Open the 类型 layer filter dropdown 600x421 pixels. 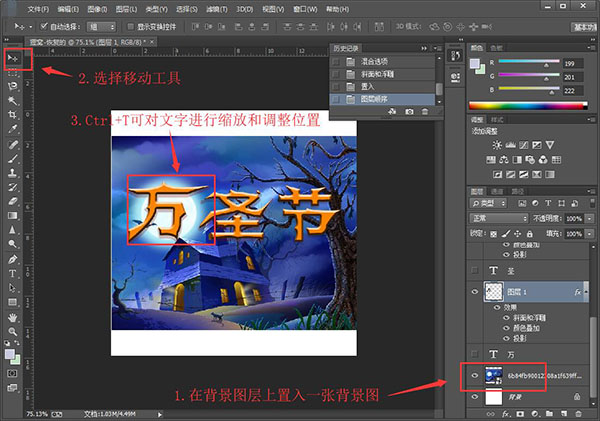pyautogui.click(x=488, y=203)
